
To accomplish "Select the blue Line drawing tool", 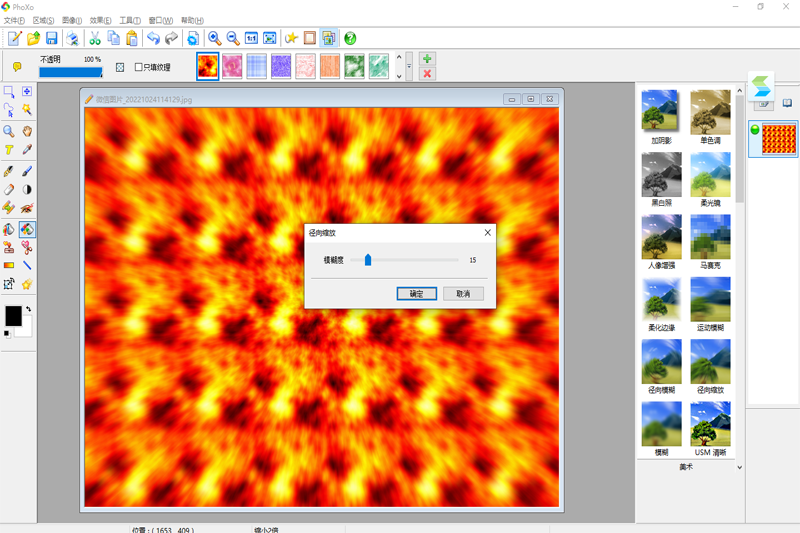I will pyautogui.click(x=27, y=265).
